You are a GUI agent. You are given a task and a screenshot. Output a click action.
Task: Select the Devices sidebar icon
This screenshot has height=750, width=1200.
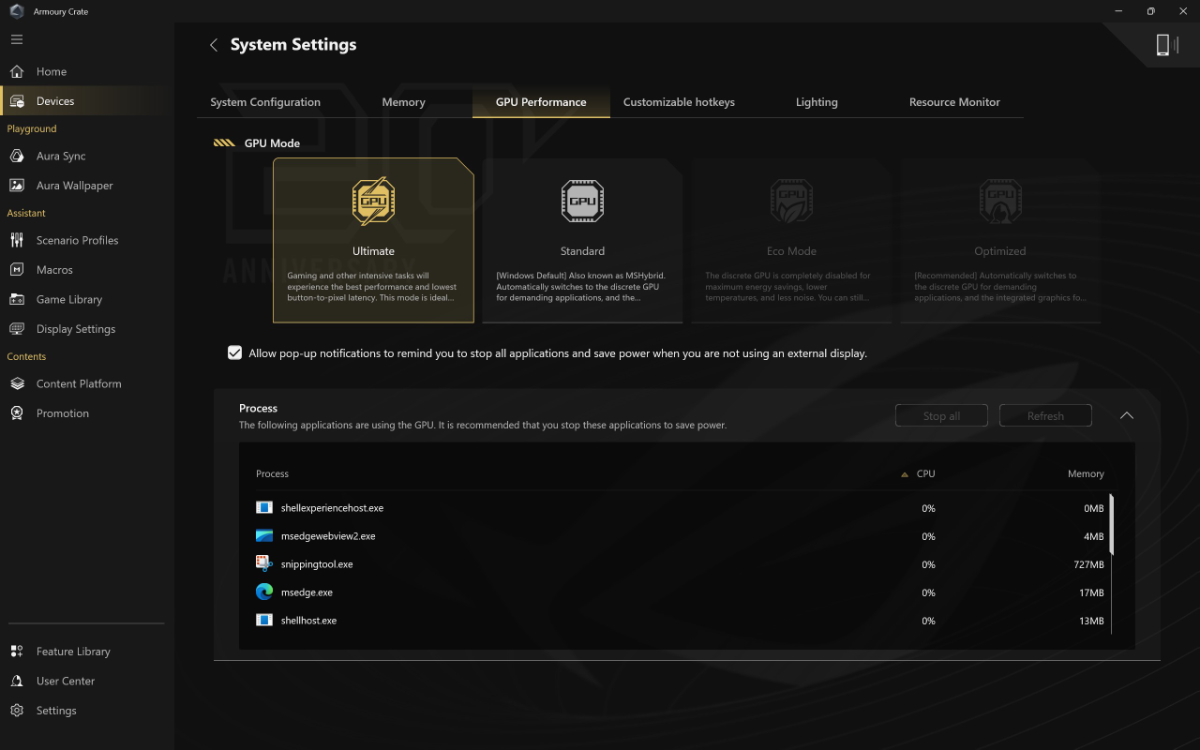16,101
